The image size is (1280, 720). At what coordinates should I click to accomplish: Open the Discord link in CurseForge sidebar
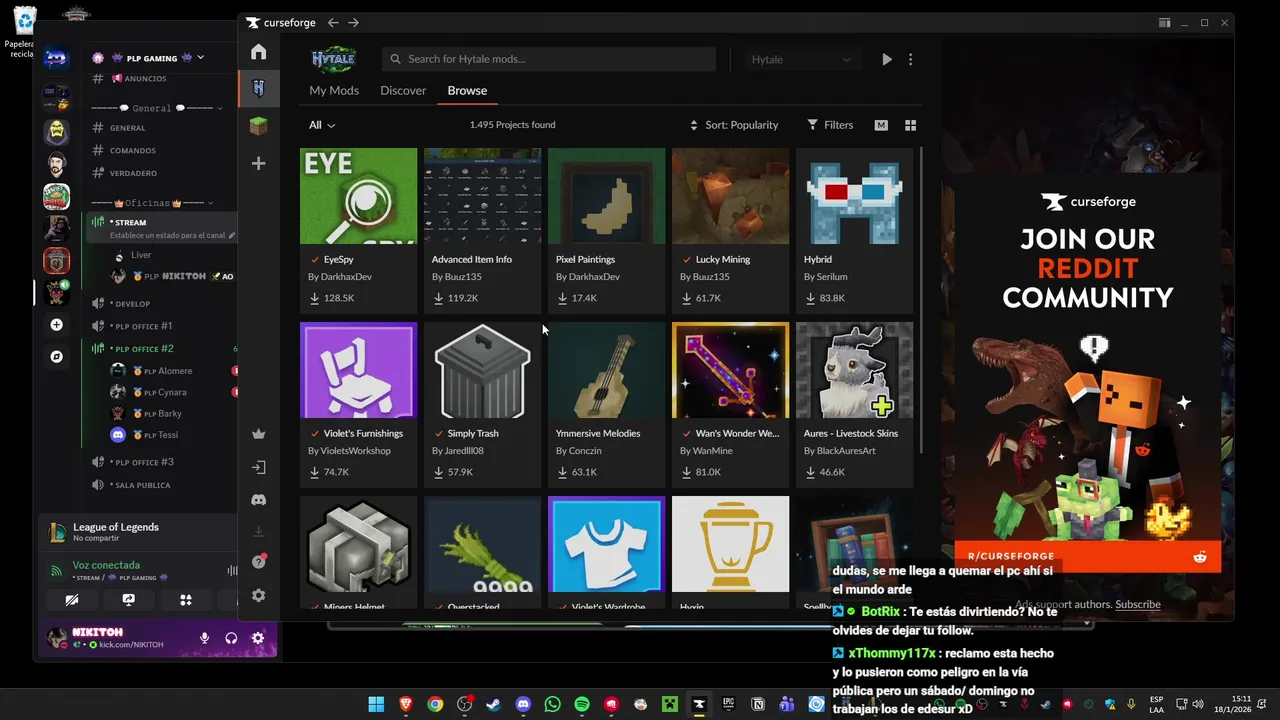[x=259, y=499]
